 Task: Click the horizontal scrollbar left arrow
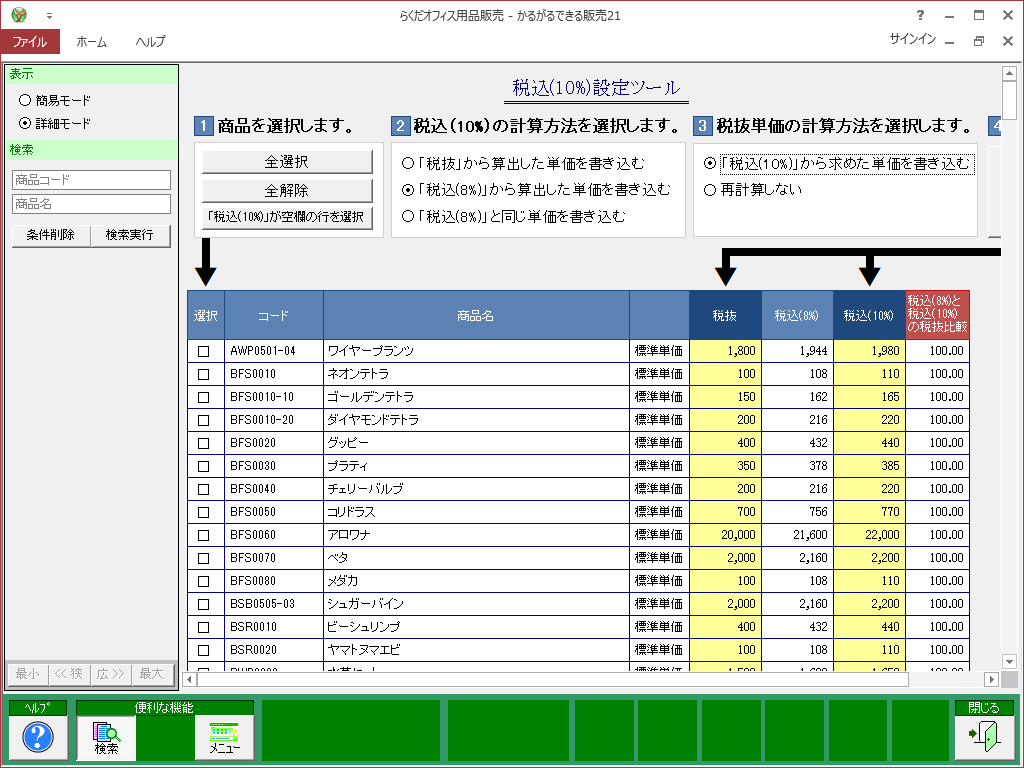pyautogui.click(x=190, y=679)
